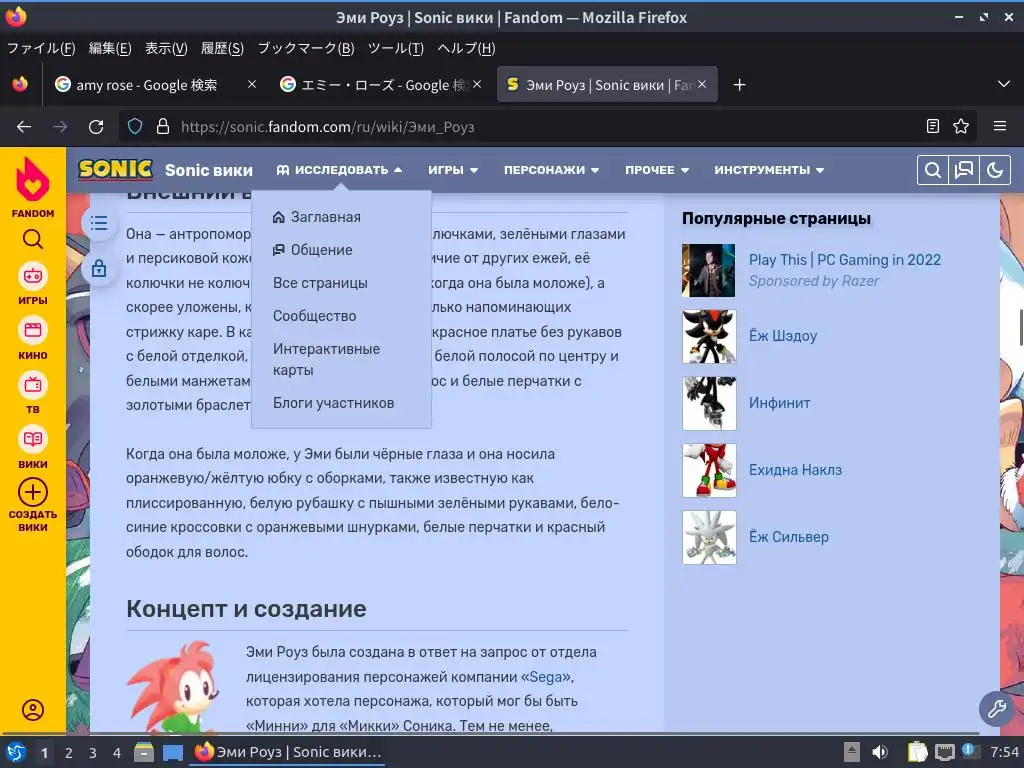This screenshot has height=768, width=1024.
Task: Bookmark this page with star
Action: point(961,127)
